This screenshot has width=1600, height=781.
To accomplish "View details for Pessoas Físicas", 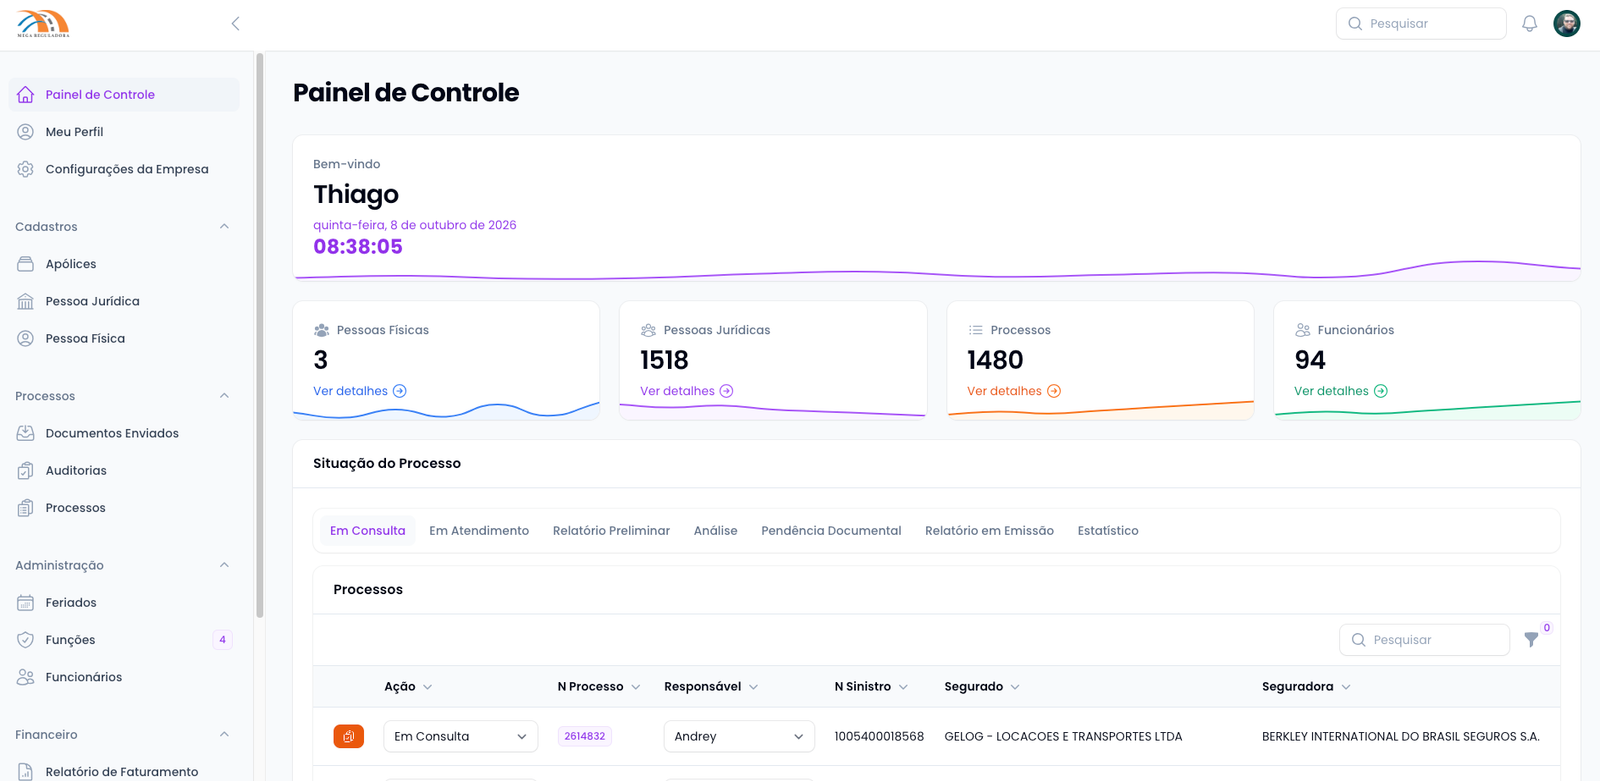I will point(360,391).
